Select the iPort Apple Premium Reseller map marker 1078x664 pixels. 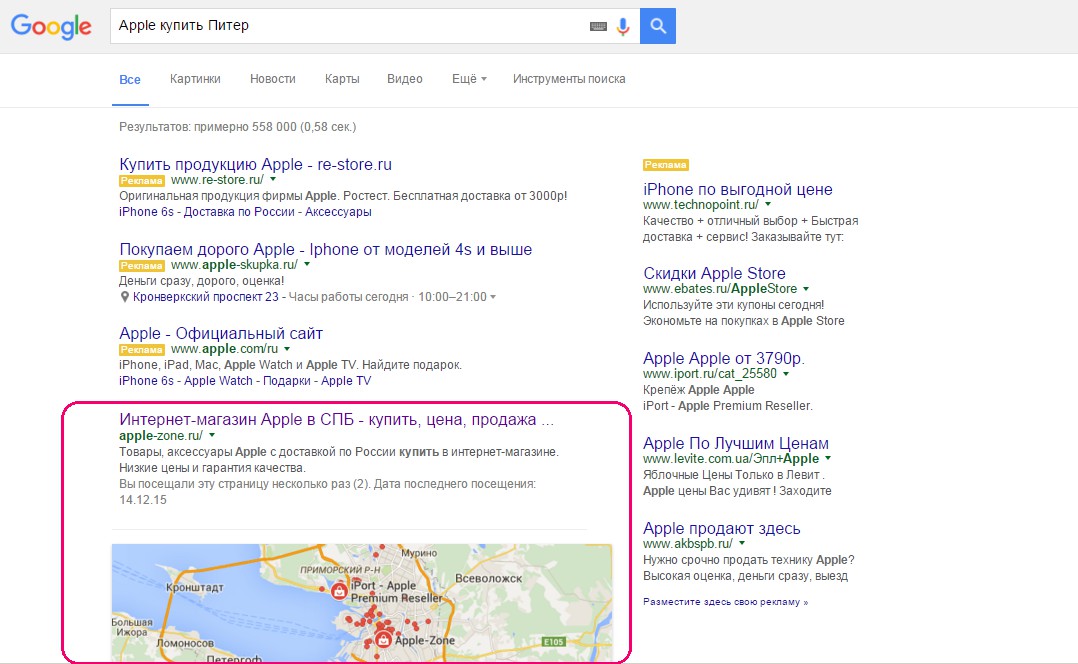[339, 590]
